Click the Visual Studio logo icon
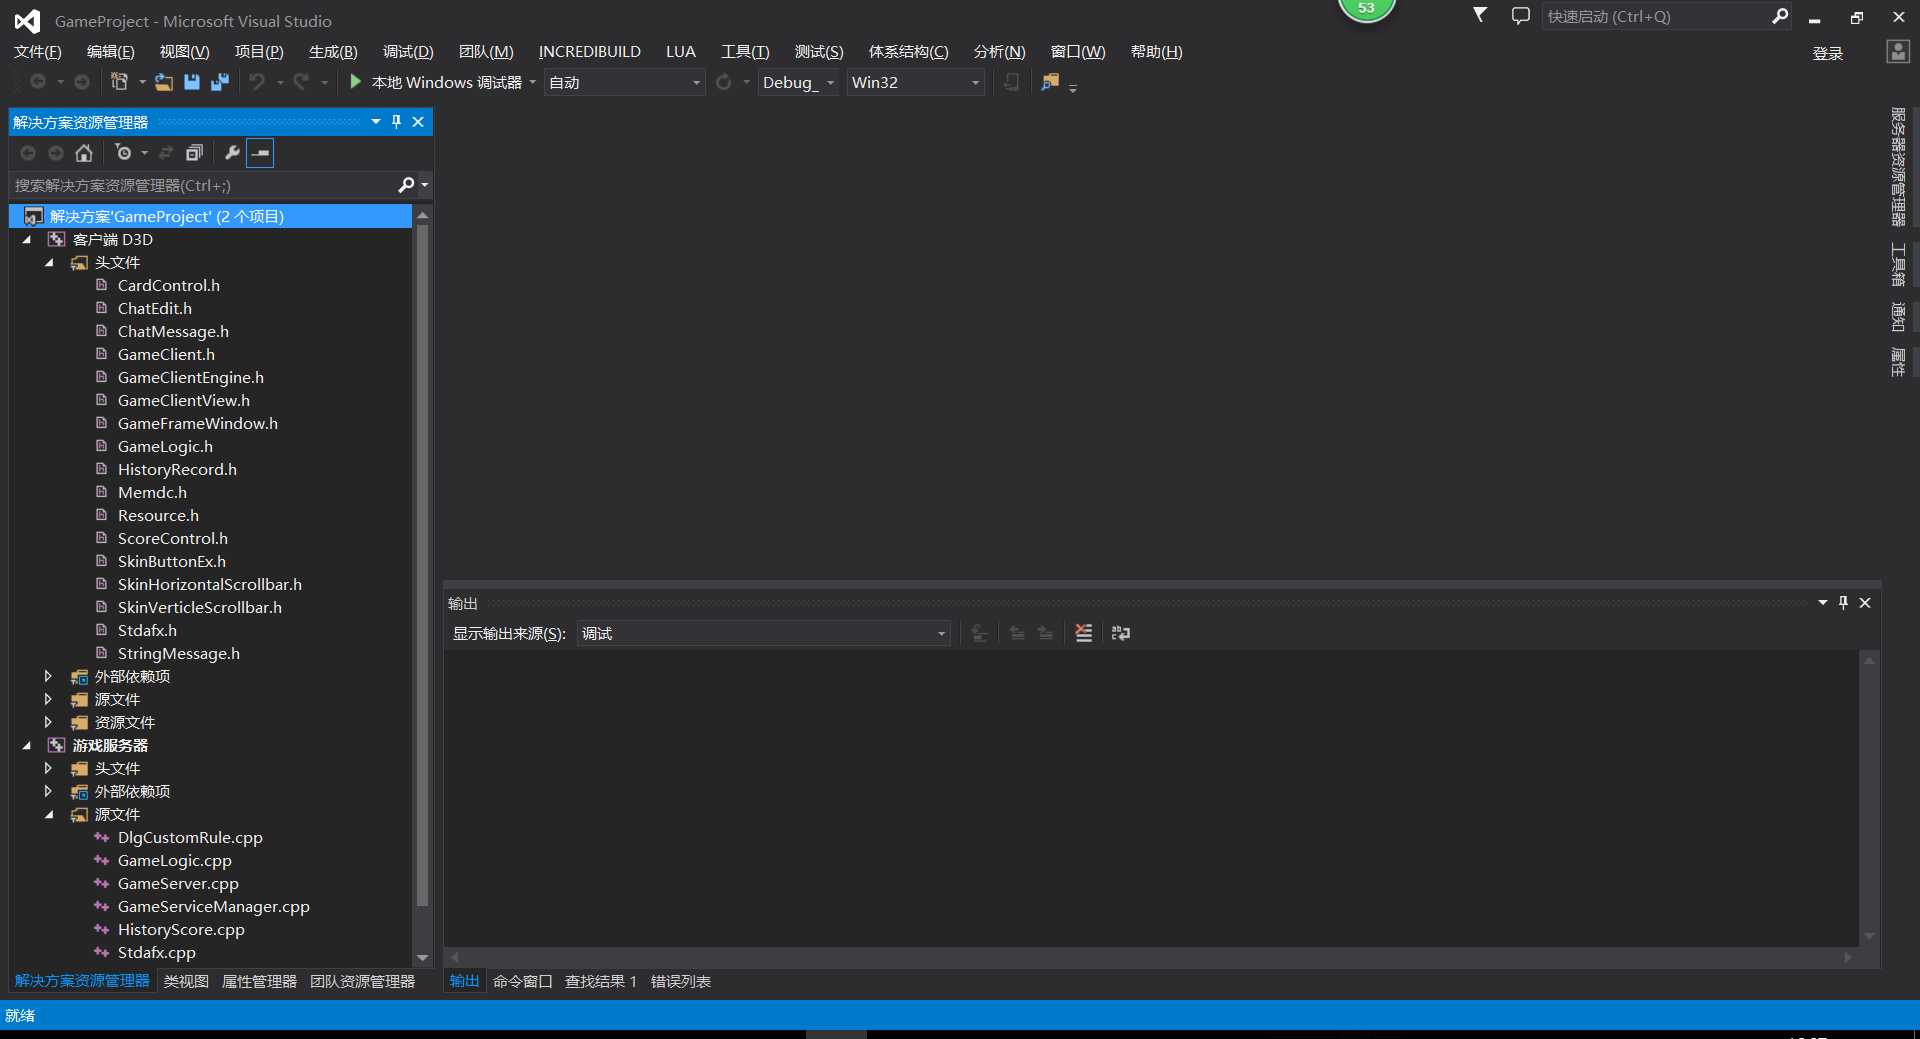Screen dimensions: 1920x1039 [x=27, y=21]
